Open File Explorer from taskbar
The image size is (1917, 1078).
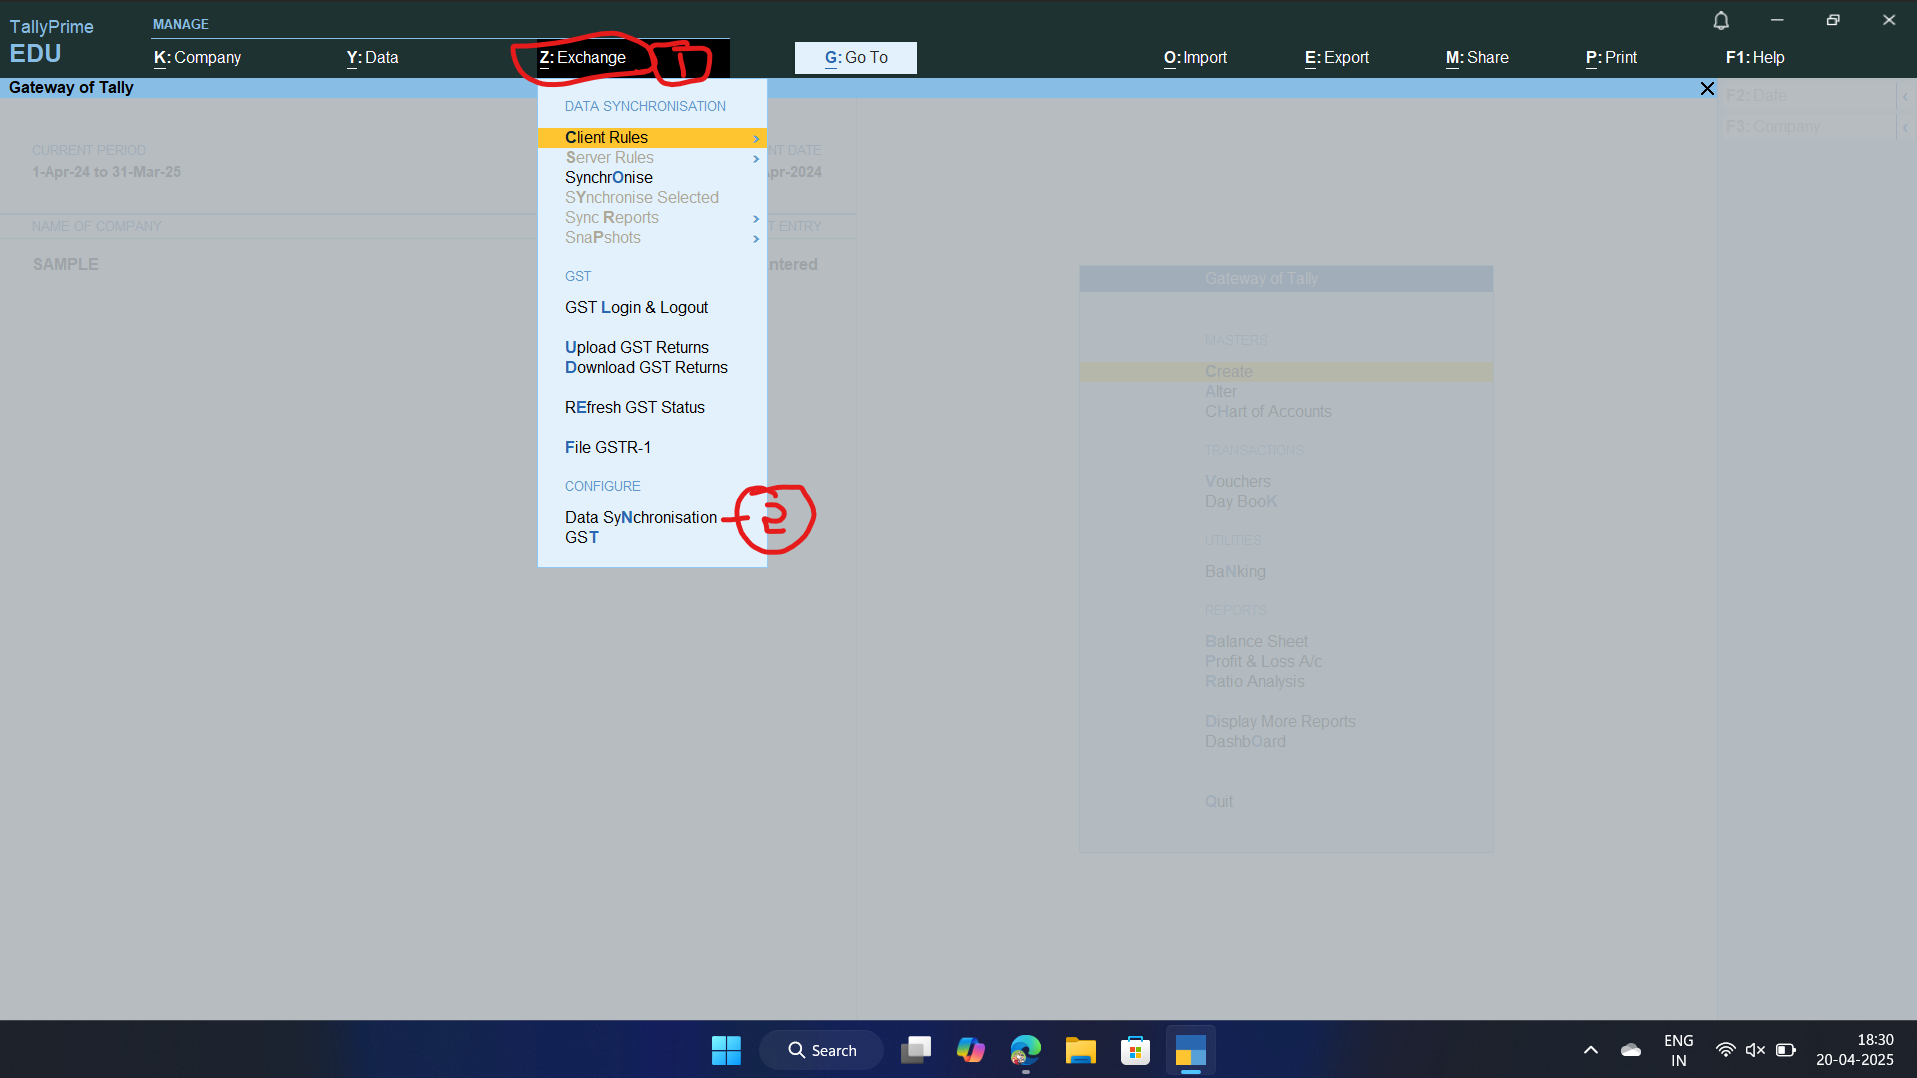point(1080,1050)
